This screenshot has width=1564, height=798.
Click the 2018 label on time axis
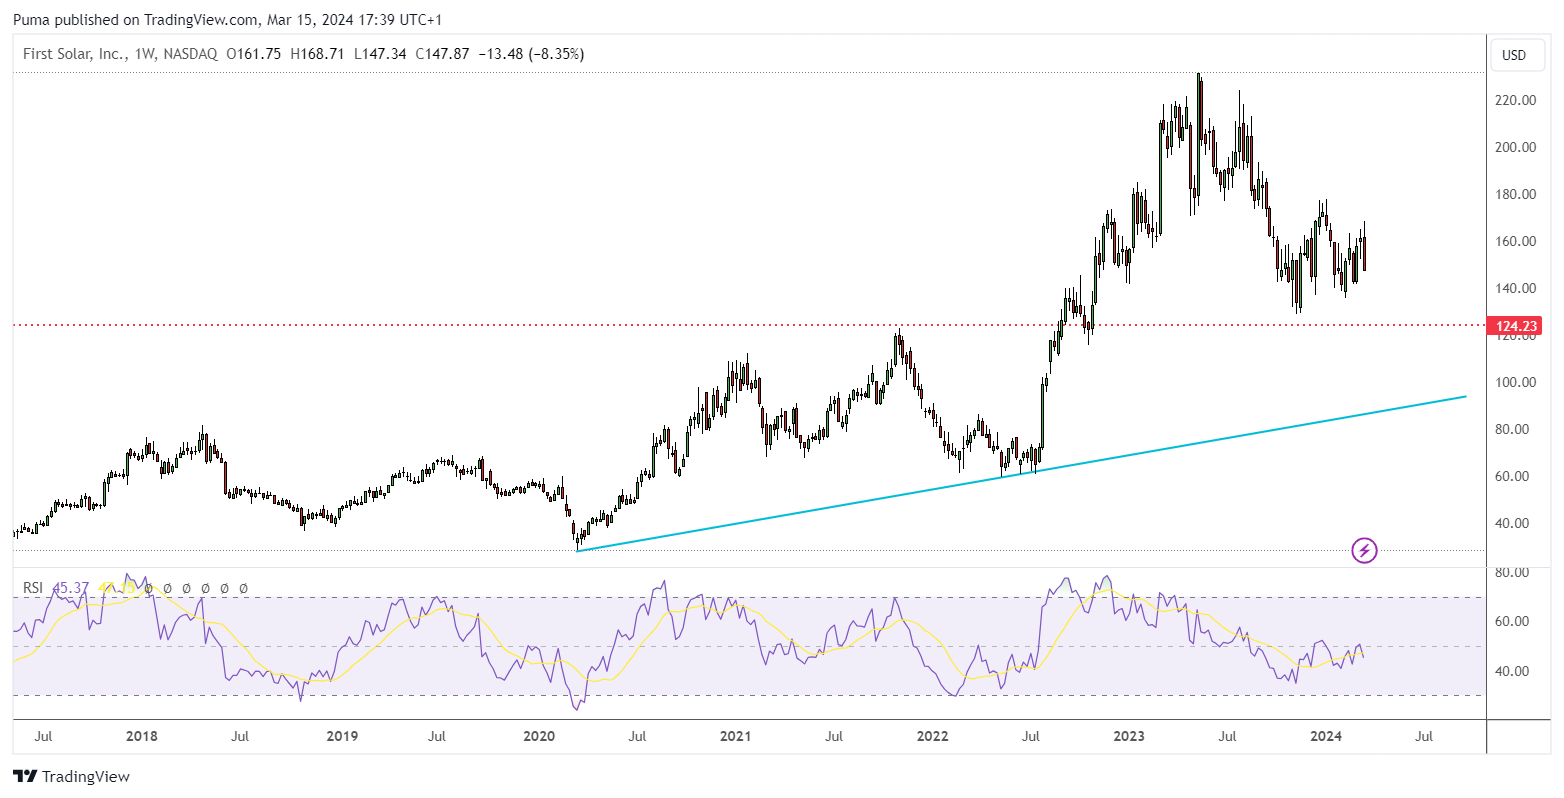coord(142,737)
